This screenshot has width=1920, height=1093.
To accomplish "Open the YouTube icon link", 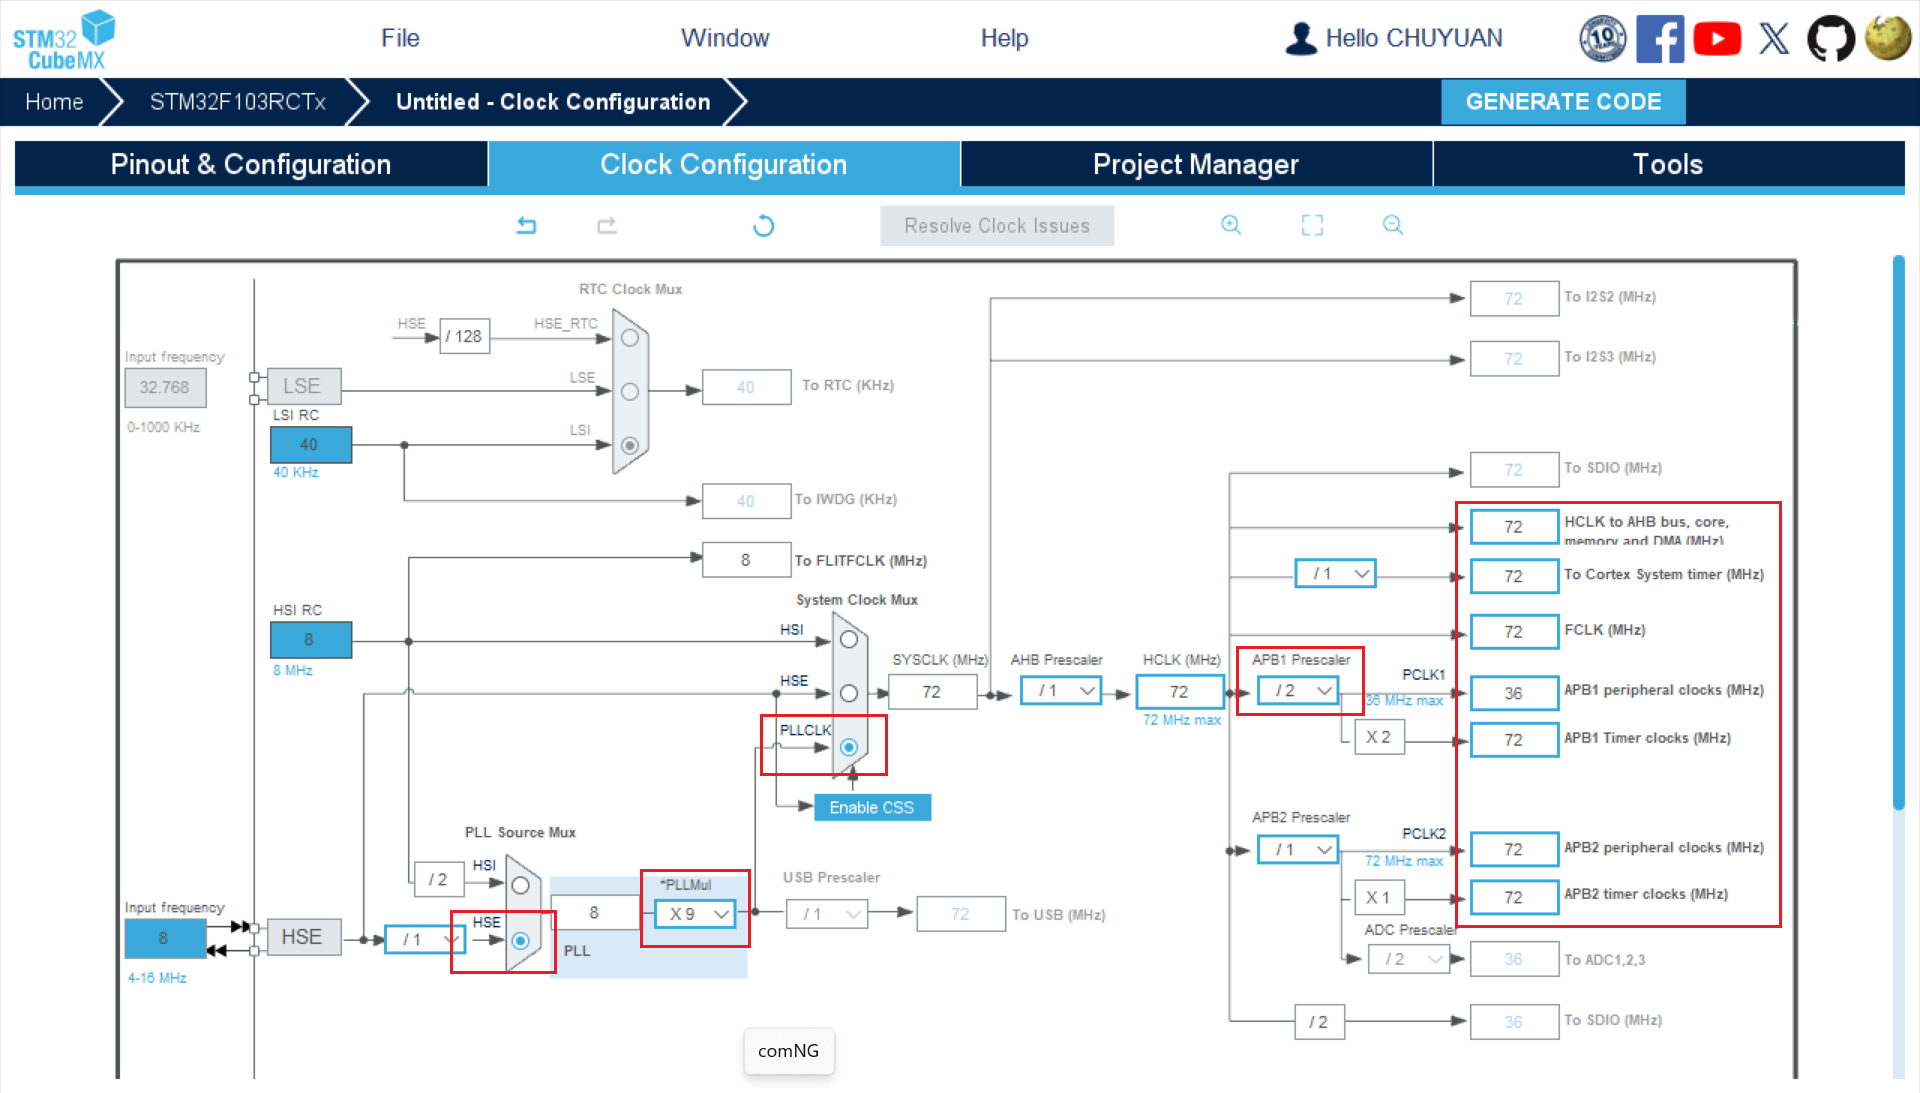I will (1717, 39).
